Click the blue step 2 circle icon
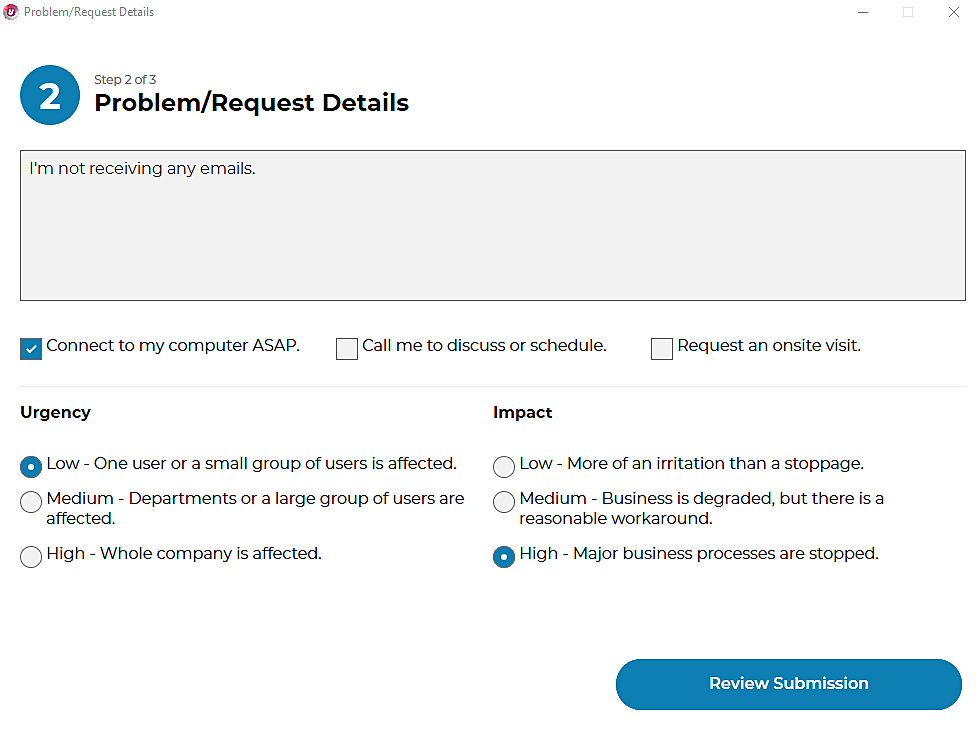 [x=50, y=95]
